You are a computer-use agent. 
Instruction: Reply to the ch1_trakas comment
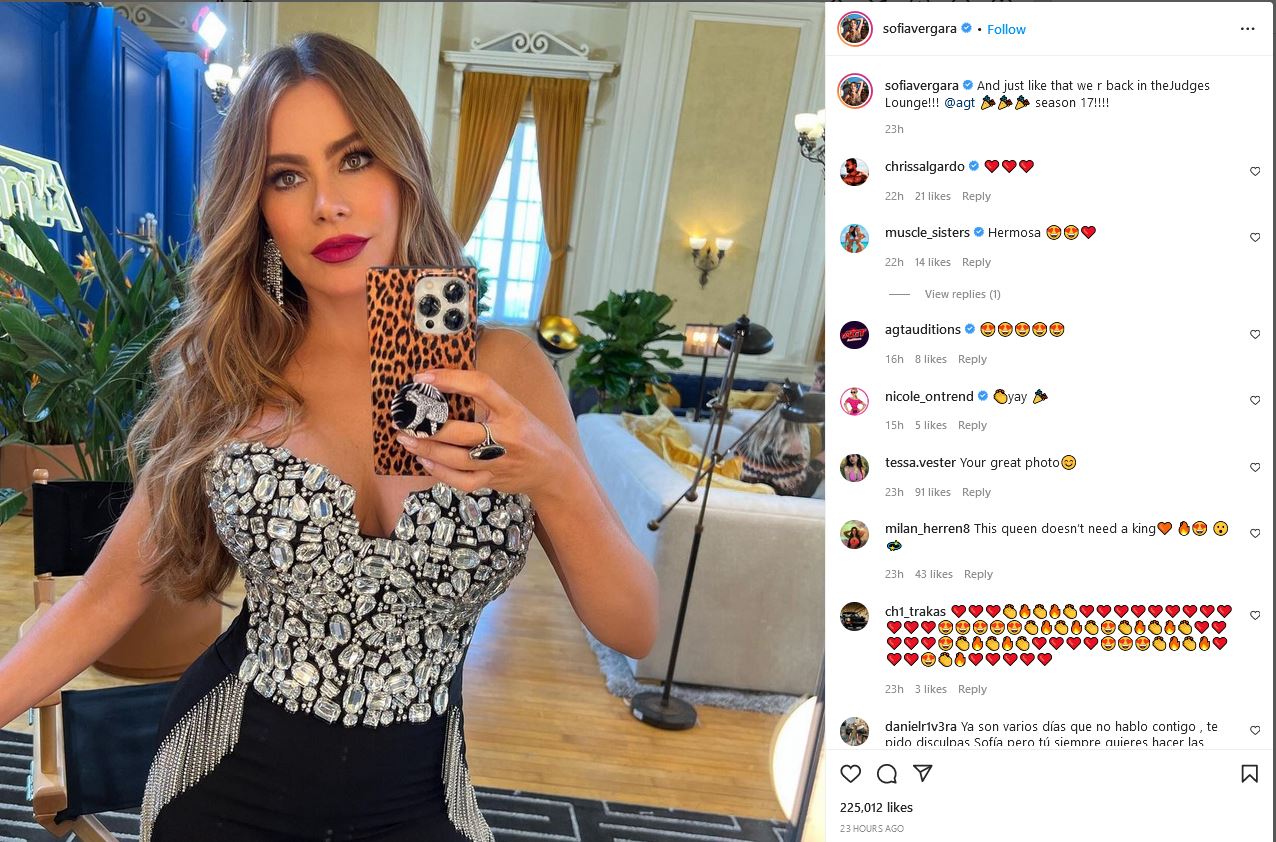[972, 689]
